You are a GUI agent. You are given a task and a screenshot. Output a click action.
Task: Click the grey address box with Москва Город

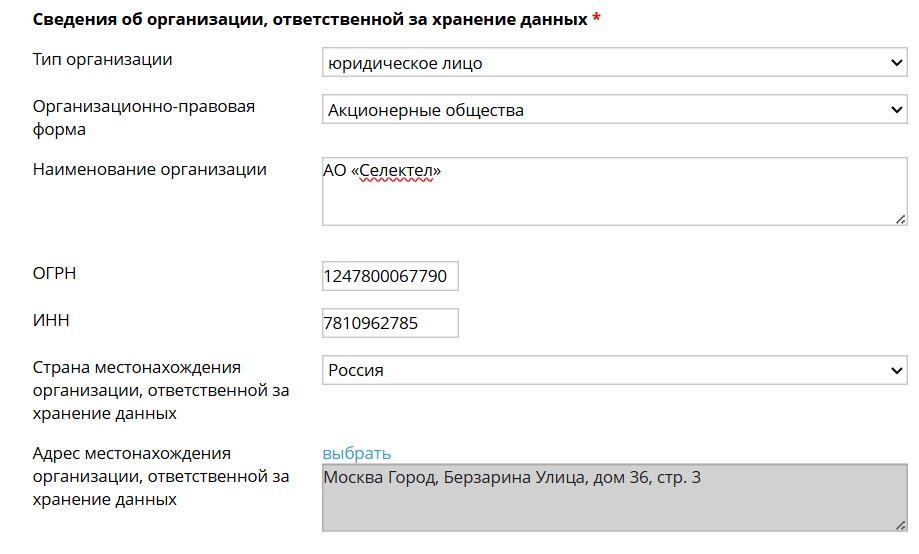pos(614,498)
